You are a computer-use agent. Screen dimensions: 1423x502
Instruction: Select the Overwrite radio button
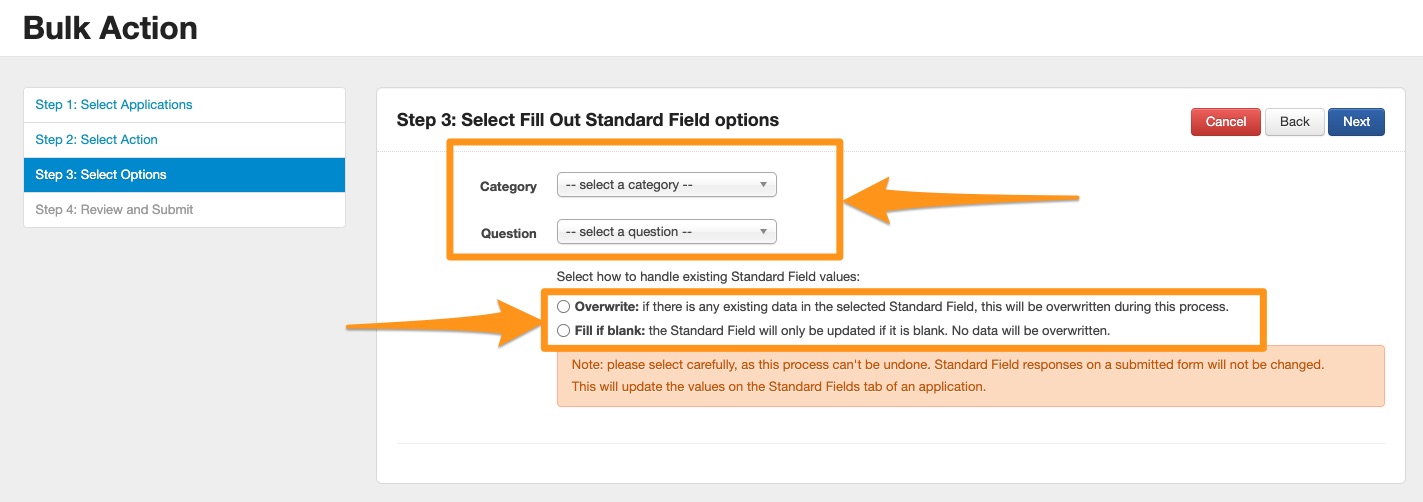tap(564, 306)
